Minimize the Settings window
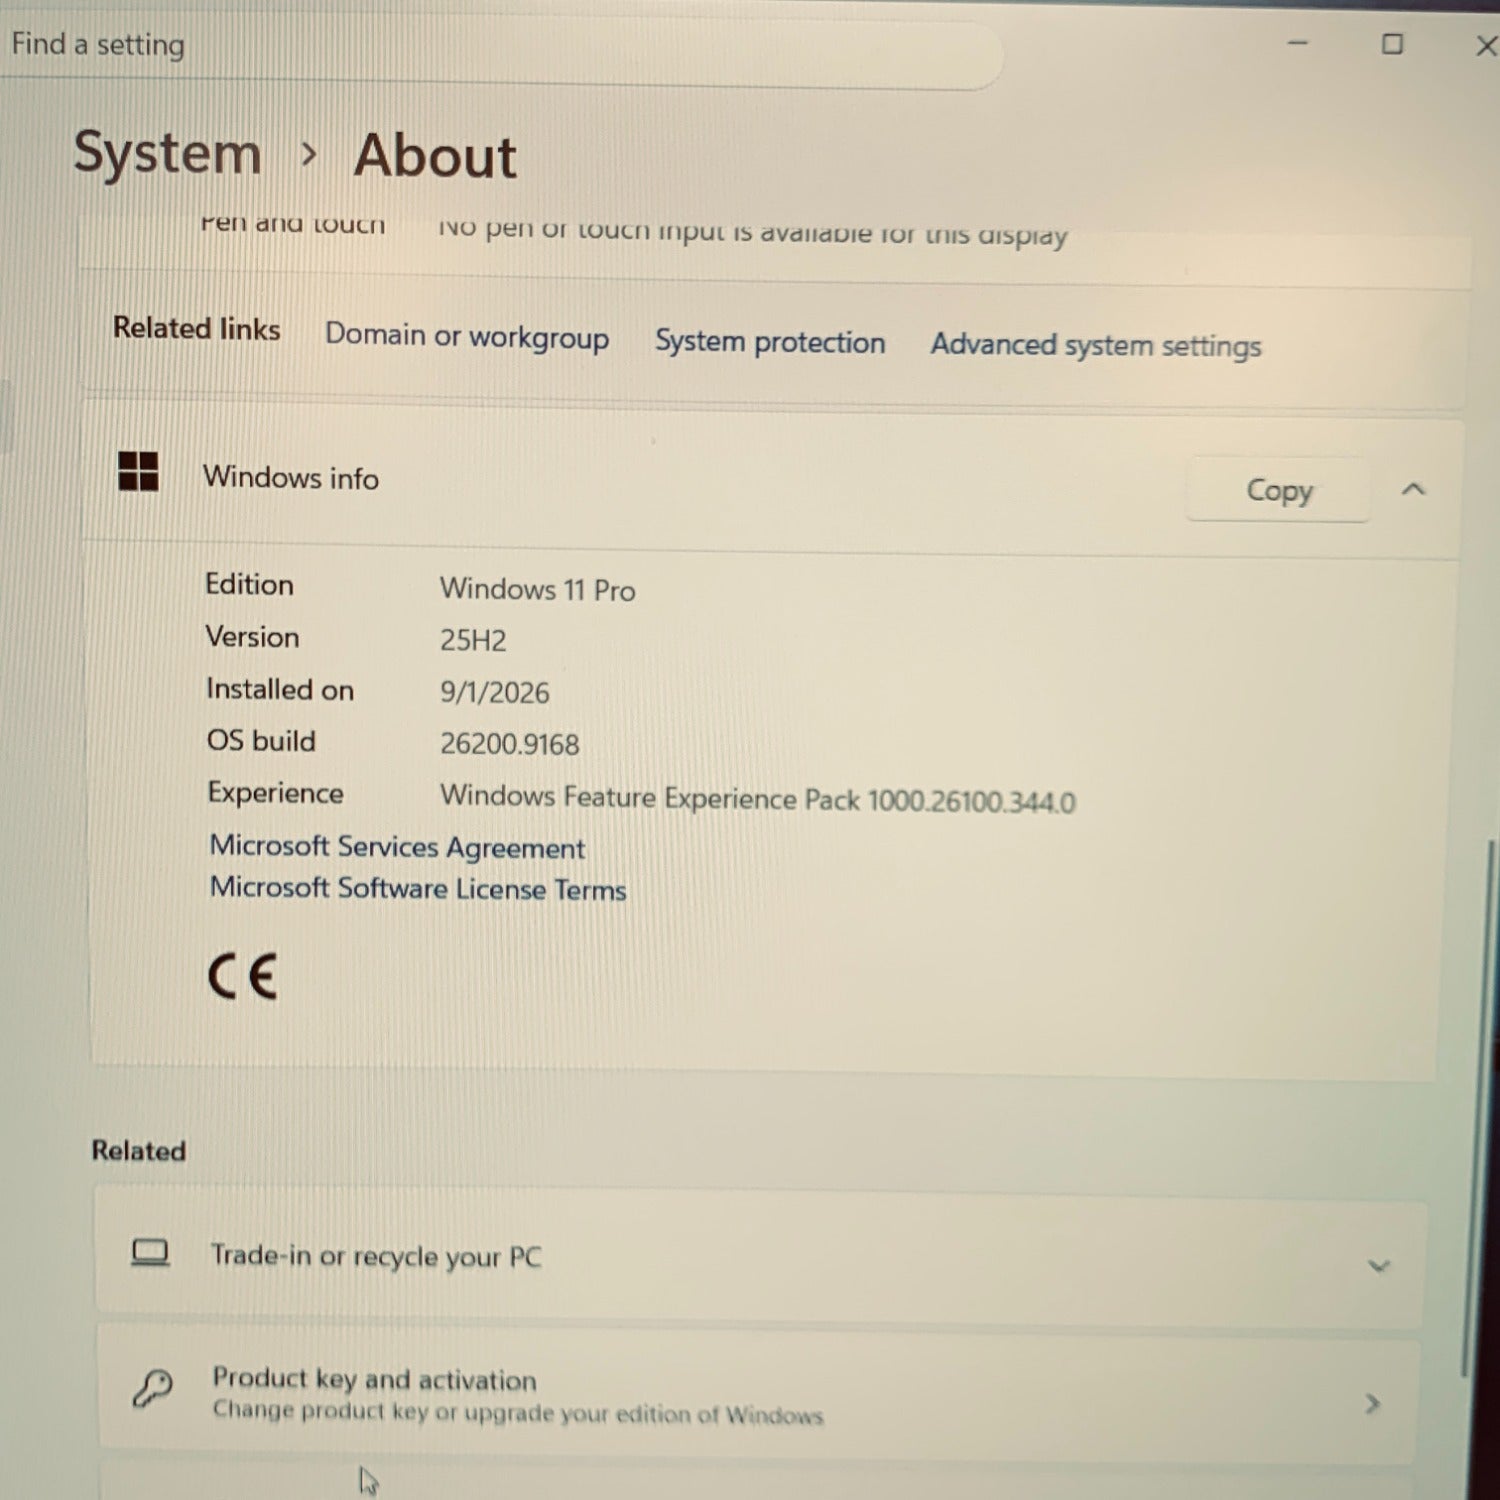This screenshot has width=1500, height=1500. click(x=1298, y=43)
